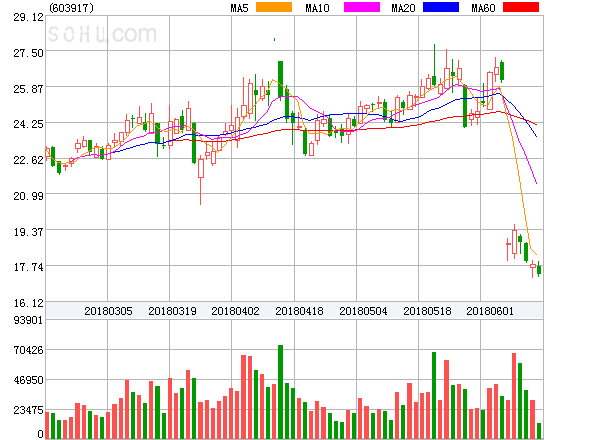Click the 19.37 price axis label
600x440 pixels.
point(29,232)
